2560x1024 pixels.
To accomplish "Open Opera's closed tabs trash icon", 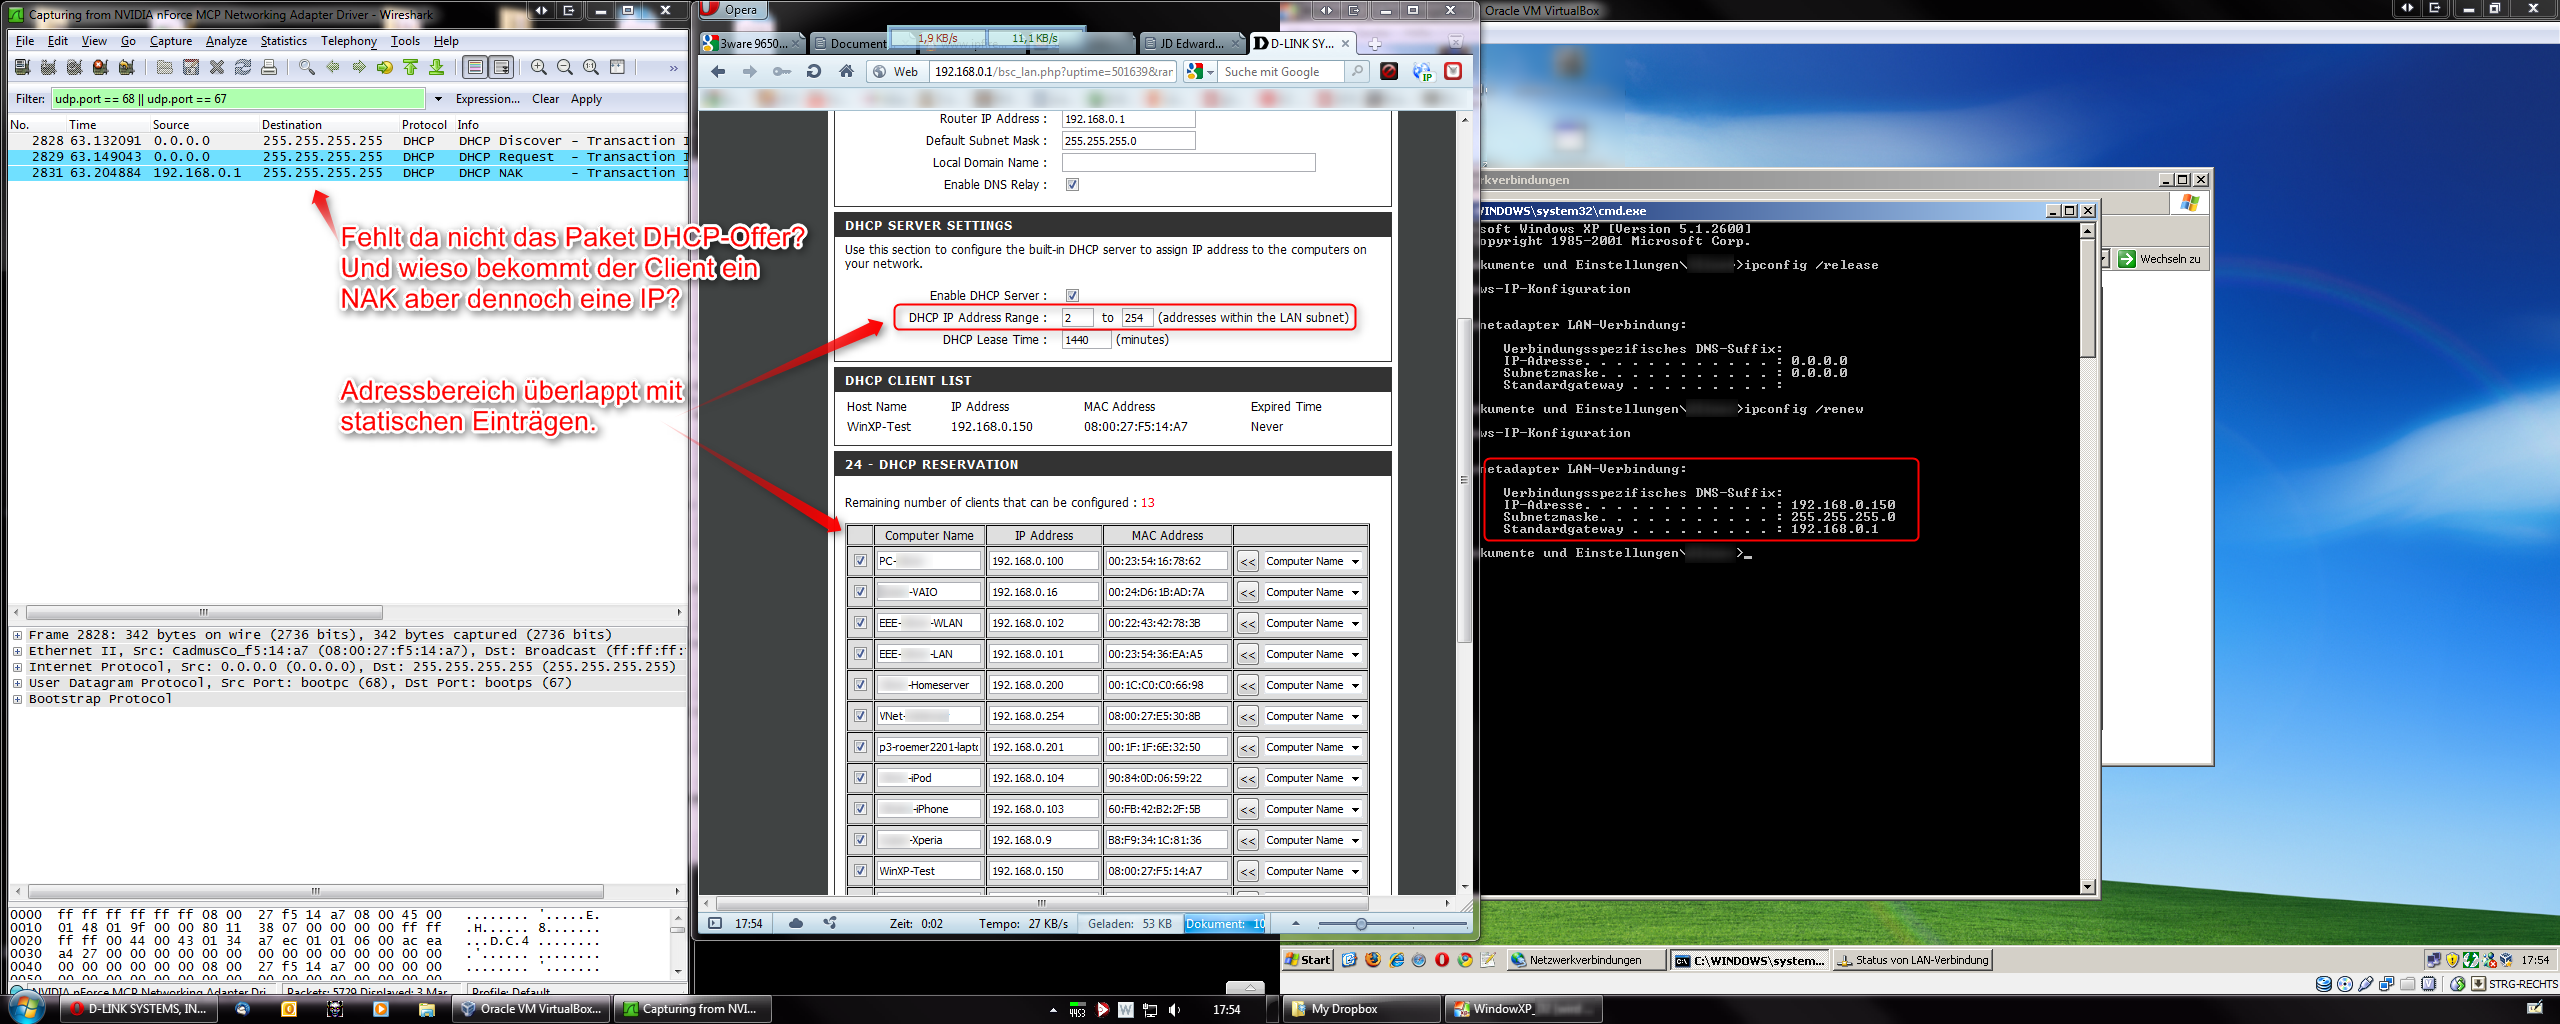I will point(1456,42).
